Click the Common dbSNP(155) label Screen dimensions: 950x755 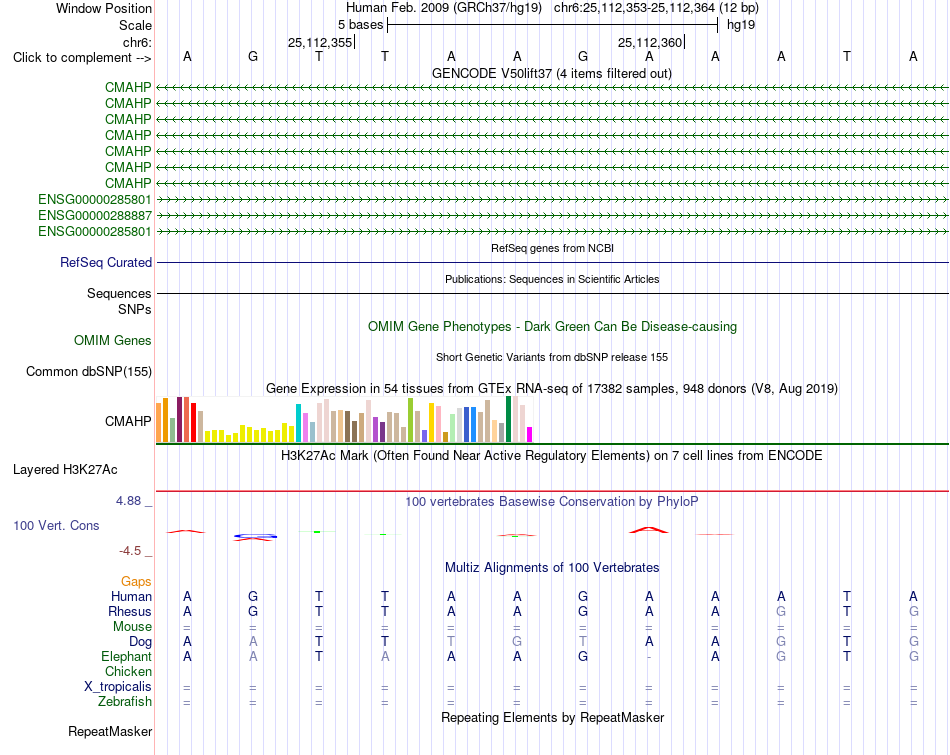point(88,371)
